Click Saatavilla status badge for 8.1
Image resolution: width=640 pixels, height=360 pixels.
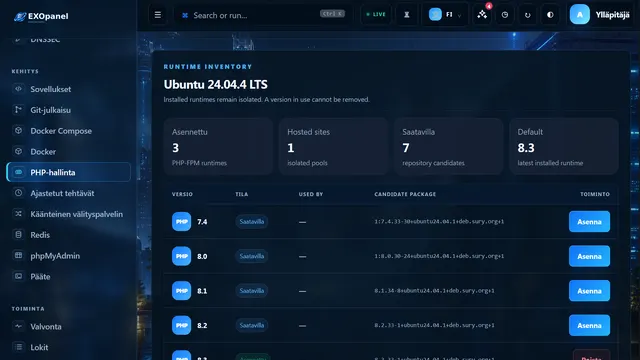tap(251, 291)
